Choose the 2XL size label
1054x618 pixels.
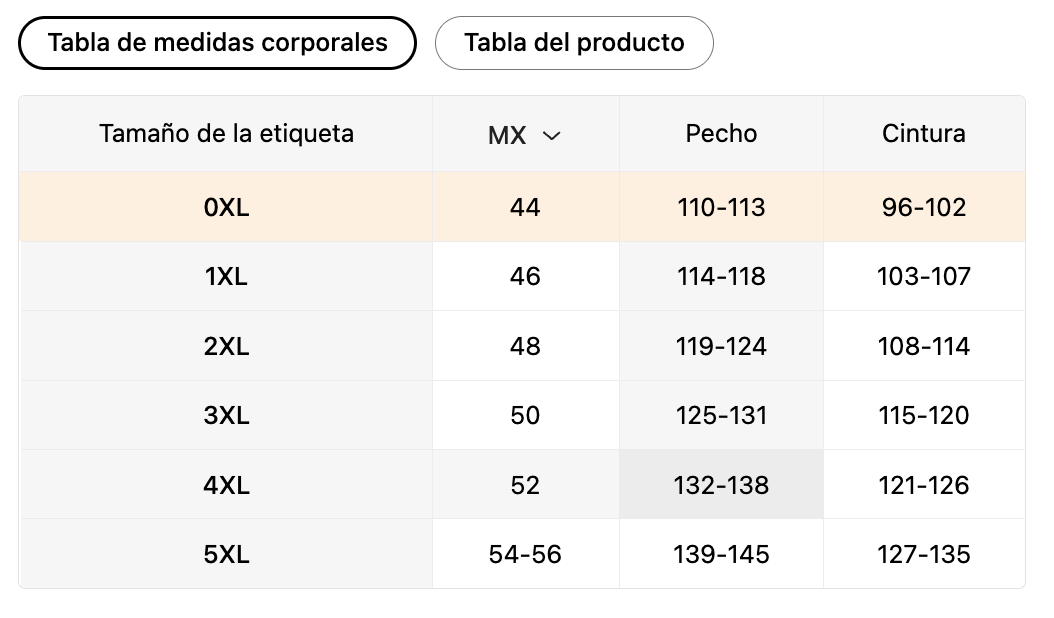(x=227, y=346)
